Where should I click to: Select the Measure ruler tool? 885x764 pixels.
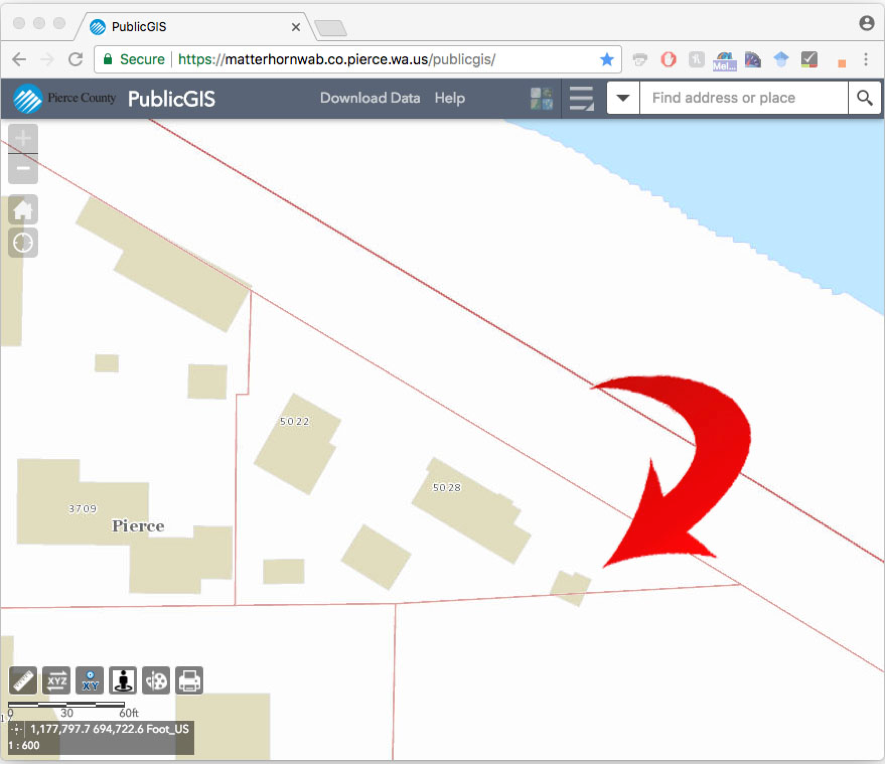[x=23, y=680]
